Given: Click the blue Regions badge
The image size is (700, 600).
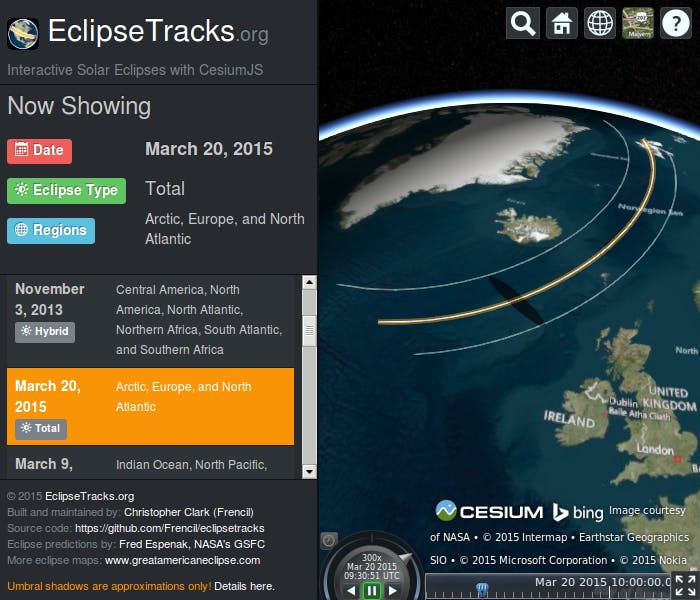Looking at the screenshot, I should pos(51,230).
